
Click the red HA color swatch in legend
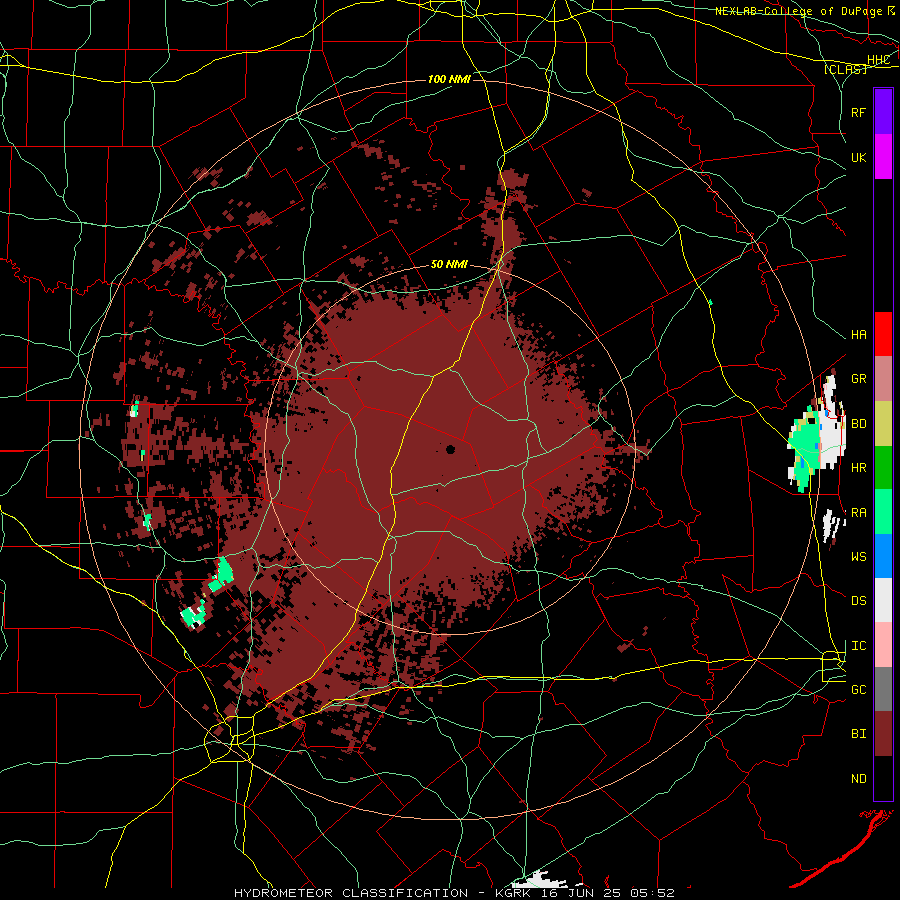click(x=883, y=334)
